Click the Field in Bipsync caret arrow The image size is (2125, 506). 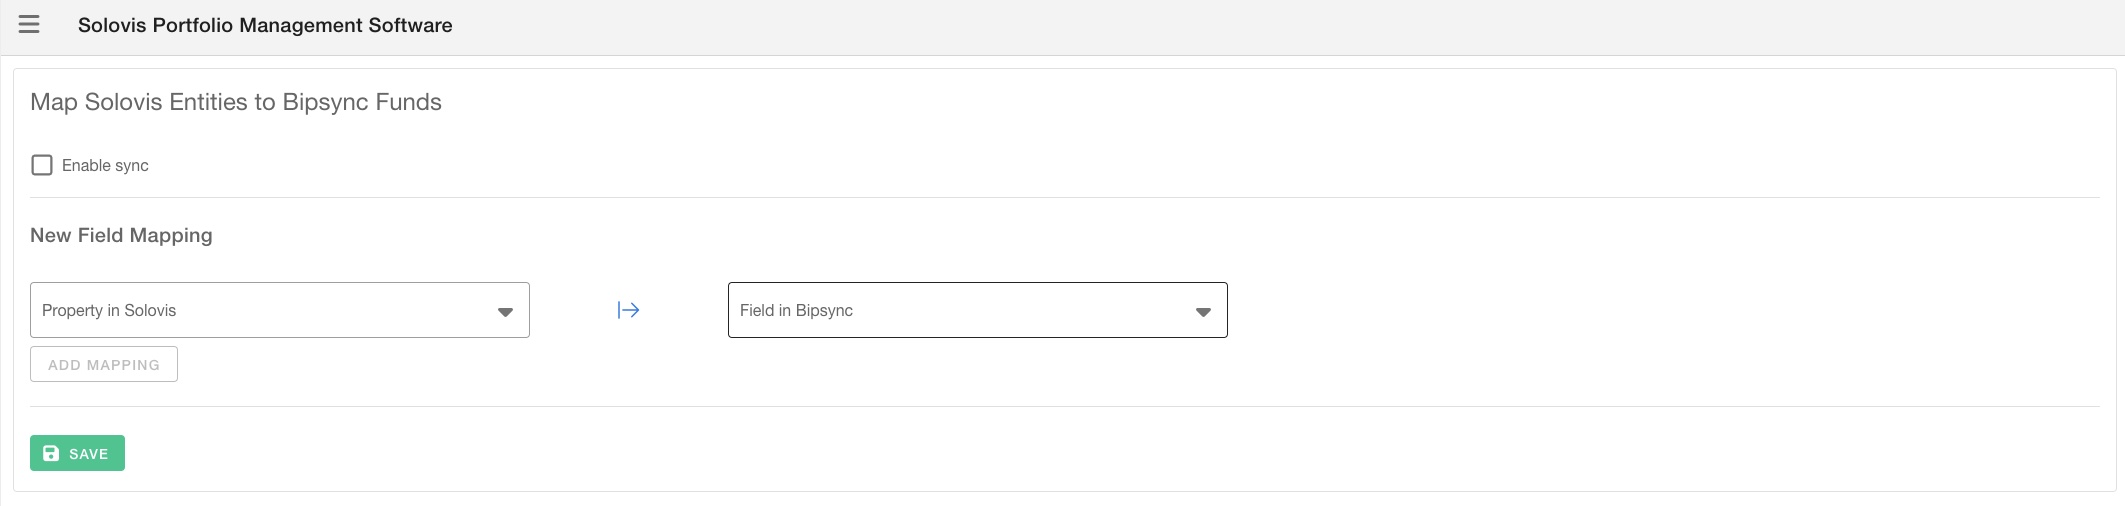(1203, 312)
